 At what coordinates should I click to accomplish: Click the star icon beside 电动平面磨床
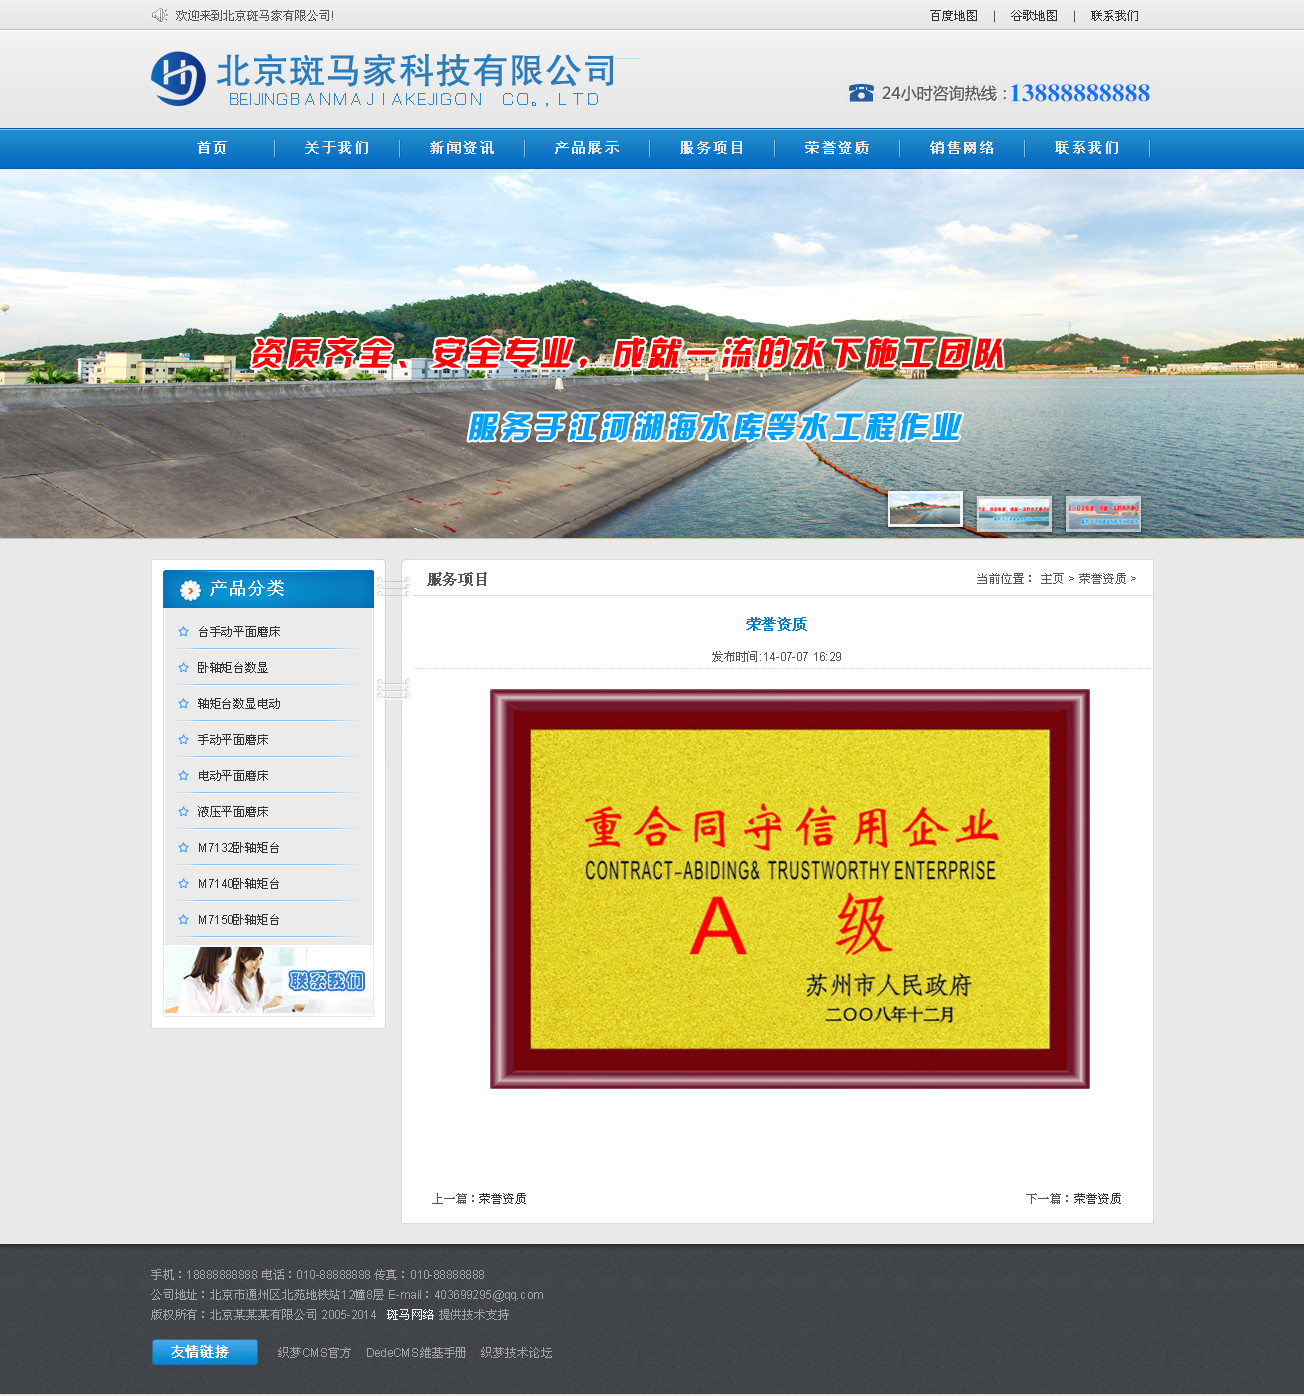click(x=183, y=776)
